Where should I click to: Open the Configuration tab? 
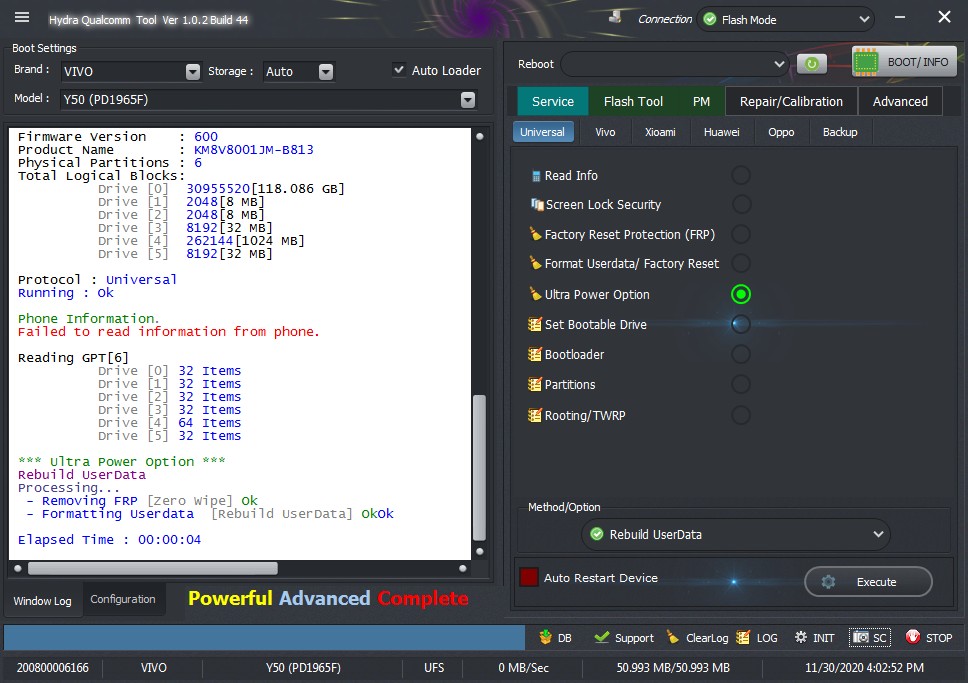(x=123, y=599)
